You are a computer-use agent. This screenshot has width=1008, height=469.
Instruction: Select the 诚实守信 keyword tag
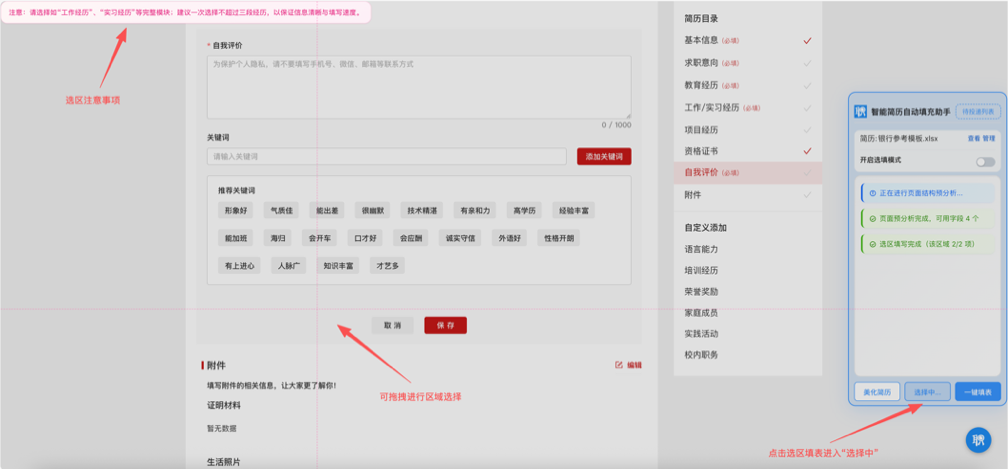click(x=460, y=238)
